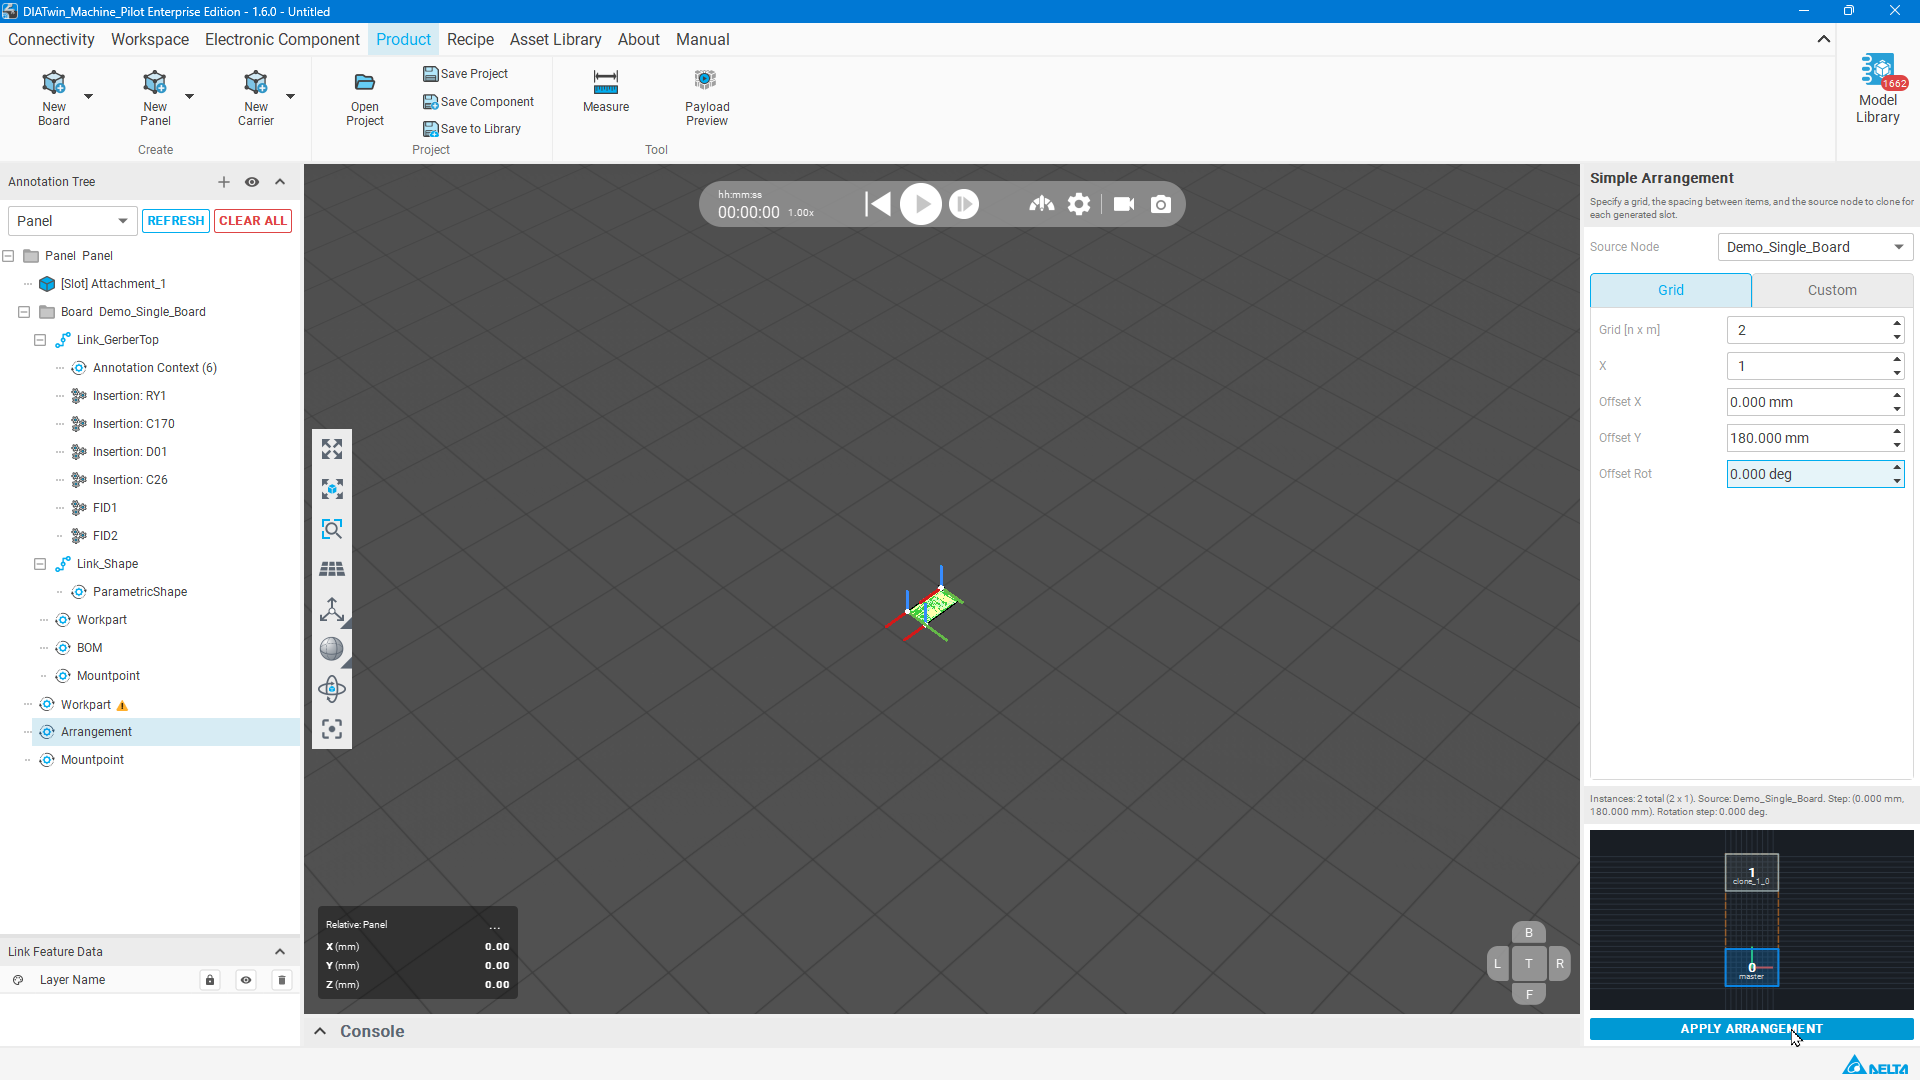Increase Grid n value with up arrow
This screenshot has height=1080, width=1920.
[x=1897, y=323]
